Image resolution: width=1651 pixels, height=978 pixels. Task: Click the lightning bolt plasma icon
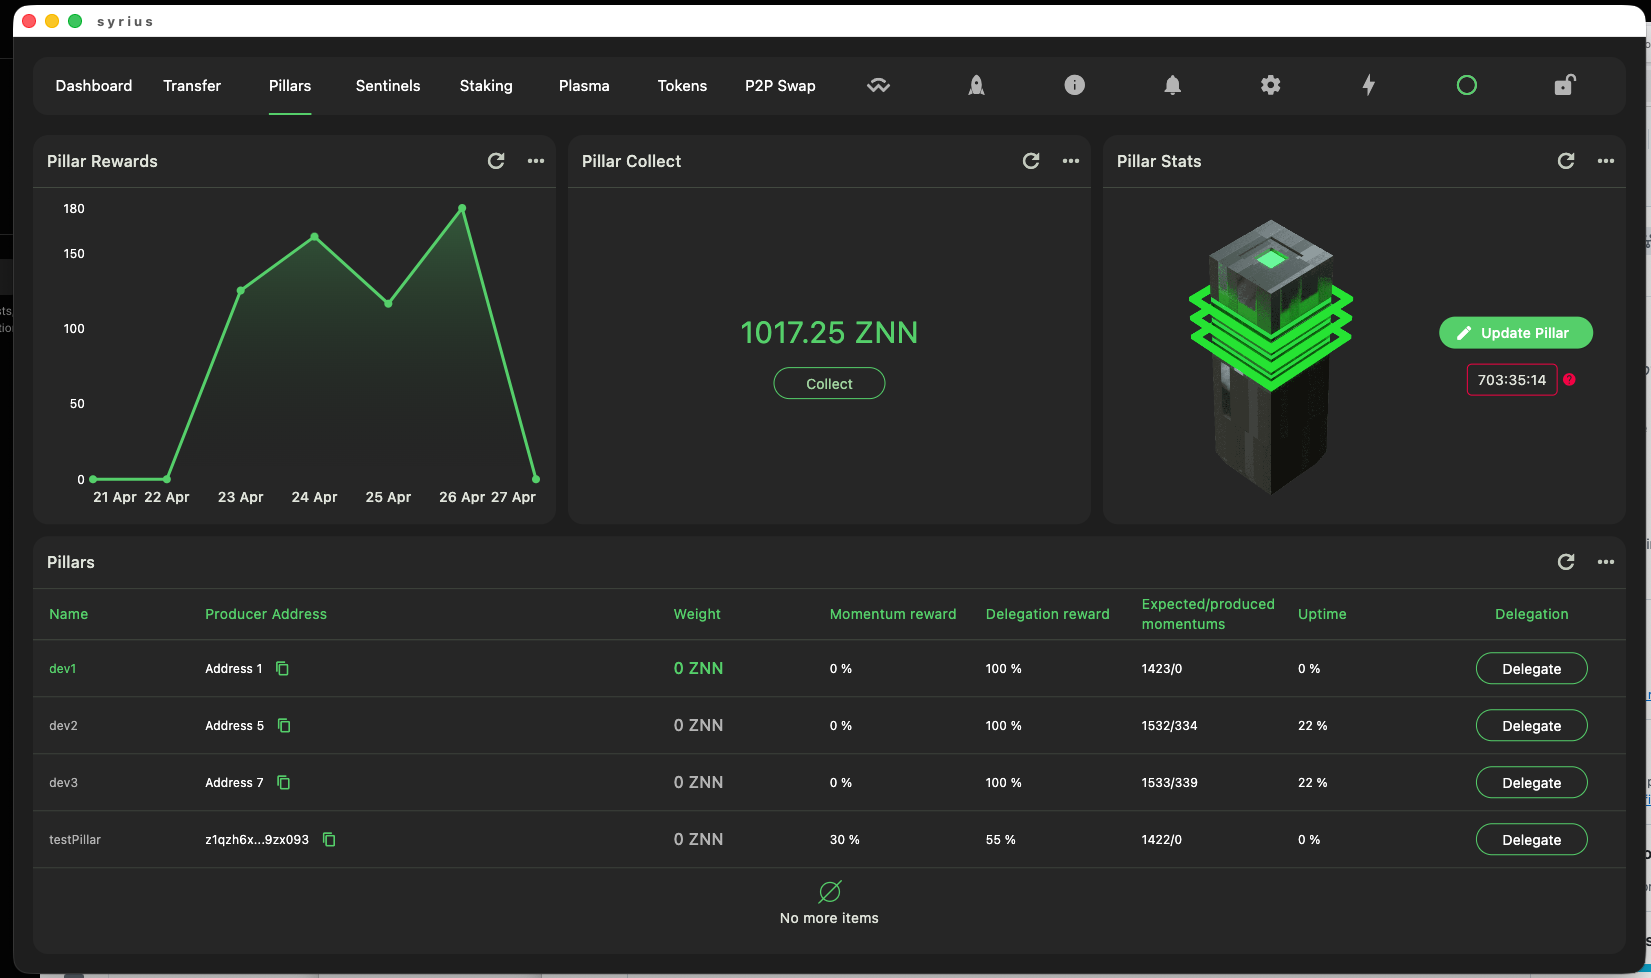(x=1368, y=85)
